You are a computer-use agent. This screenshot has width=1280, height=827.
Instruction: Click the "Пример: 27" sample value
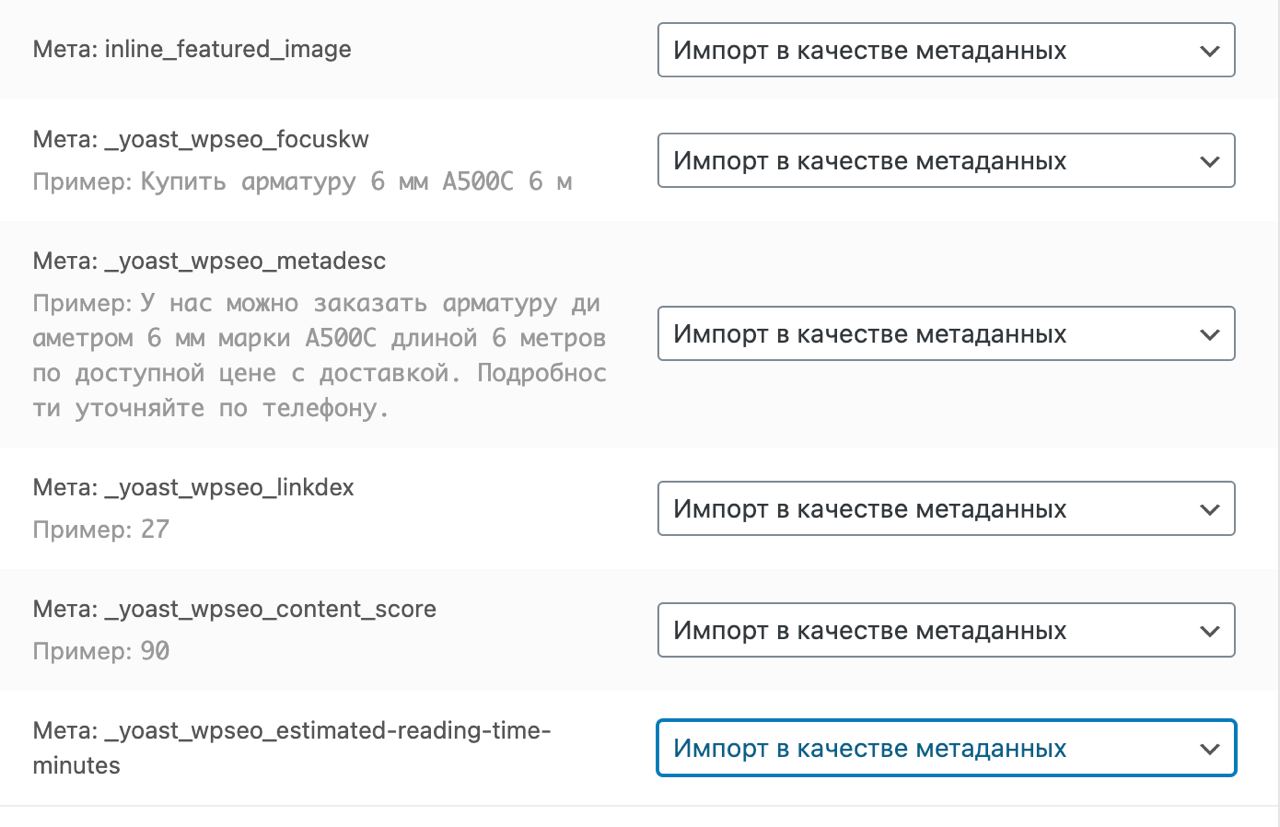(101, 529)
